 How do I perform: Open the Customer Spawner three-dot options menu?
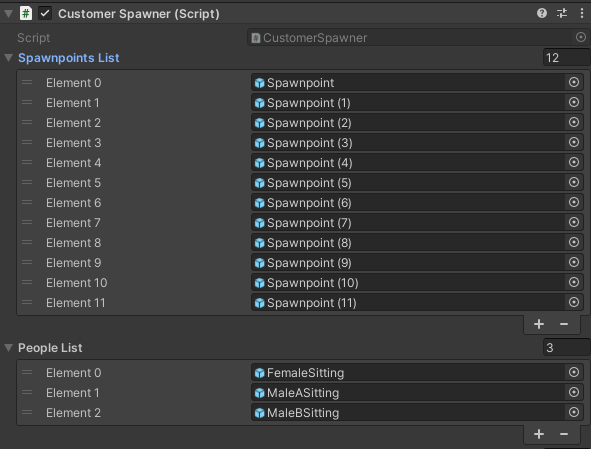tap(582, 14)
